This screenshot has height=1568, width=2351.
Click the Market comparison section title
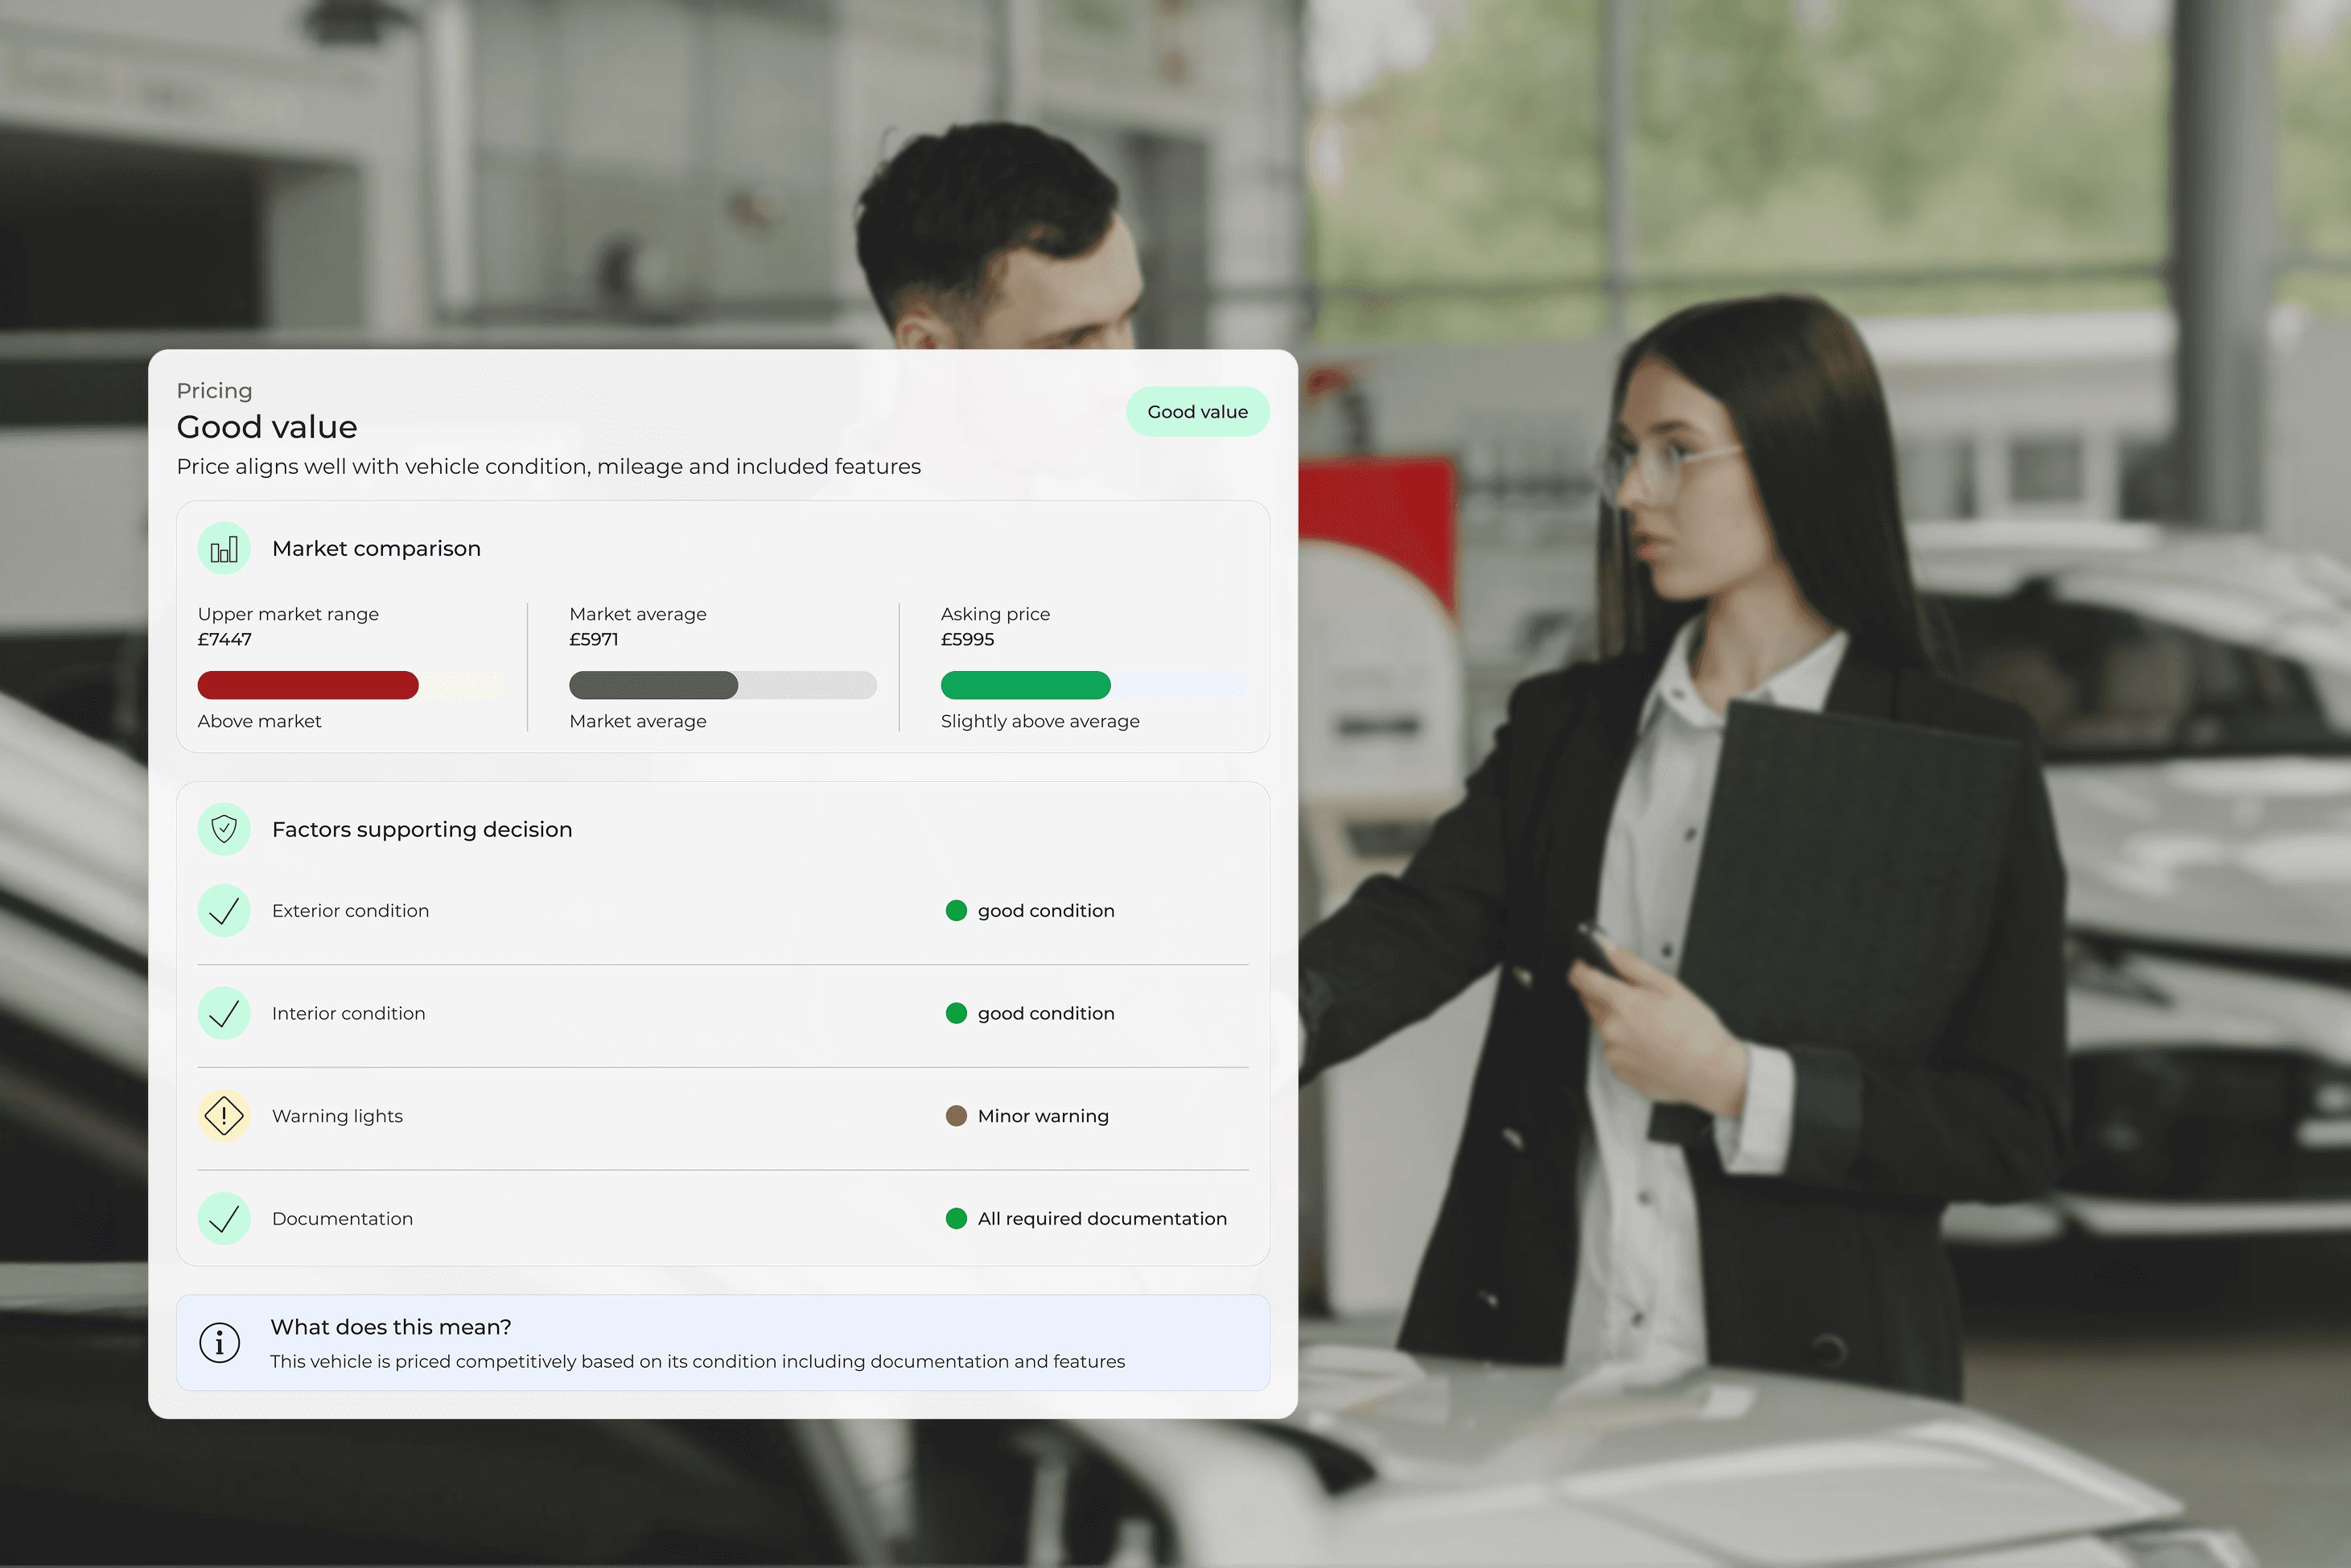coord(377,548)
